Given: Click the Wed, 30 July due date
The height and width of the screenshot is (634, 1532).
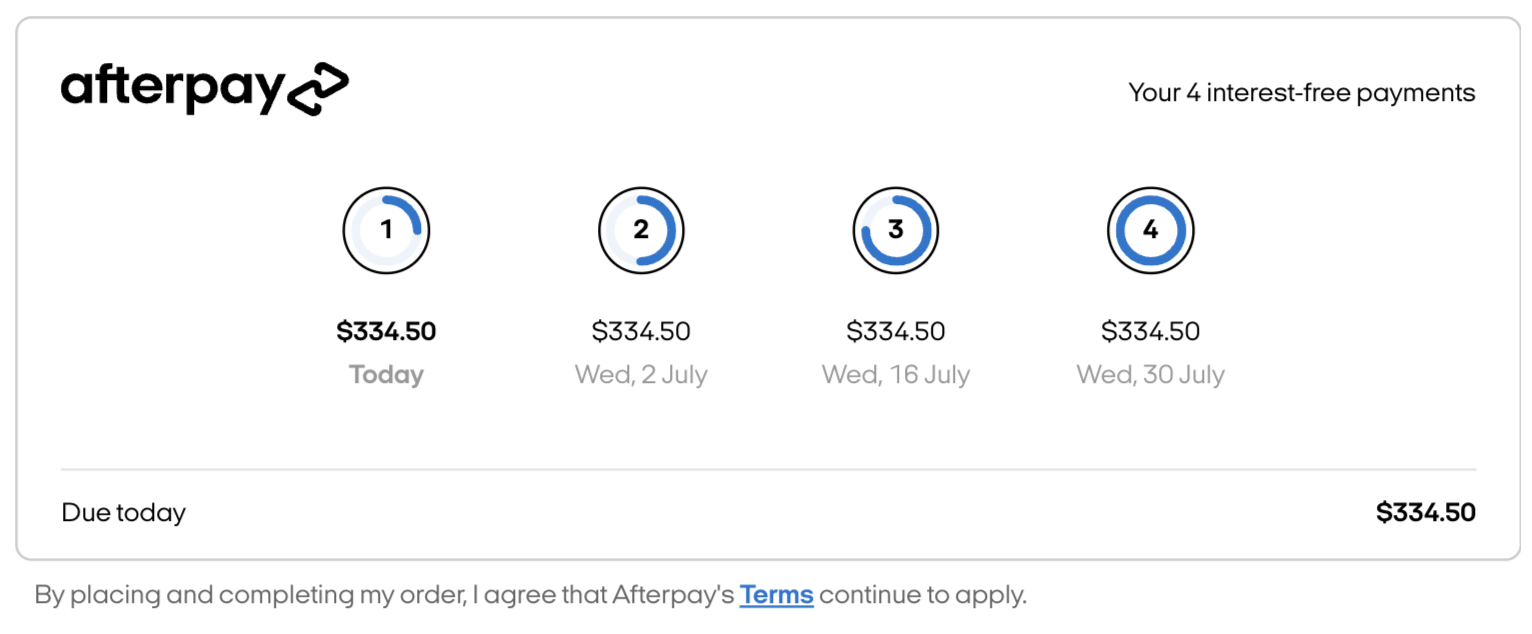Looking at the screenshot, I should (1151, 374).
